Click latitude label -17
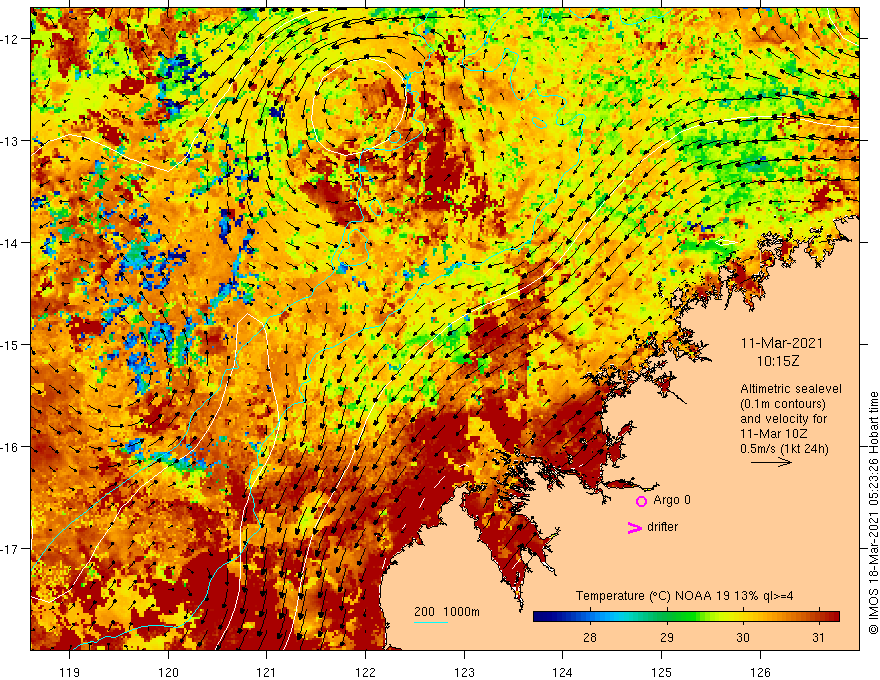Image resolution: width=880 pixels, height=680 pixels. [x=10, y=549]
